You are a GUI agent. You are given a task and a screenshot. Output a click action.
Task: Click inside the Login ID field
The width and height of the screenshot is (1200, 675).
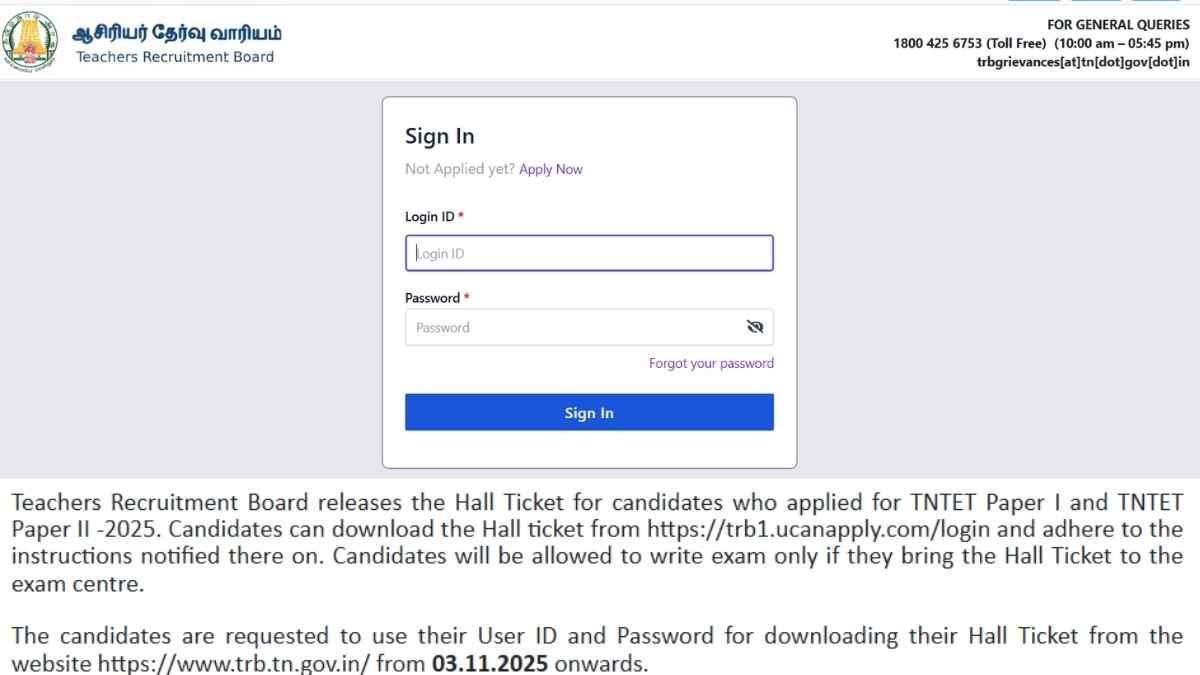pos(589,253)
